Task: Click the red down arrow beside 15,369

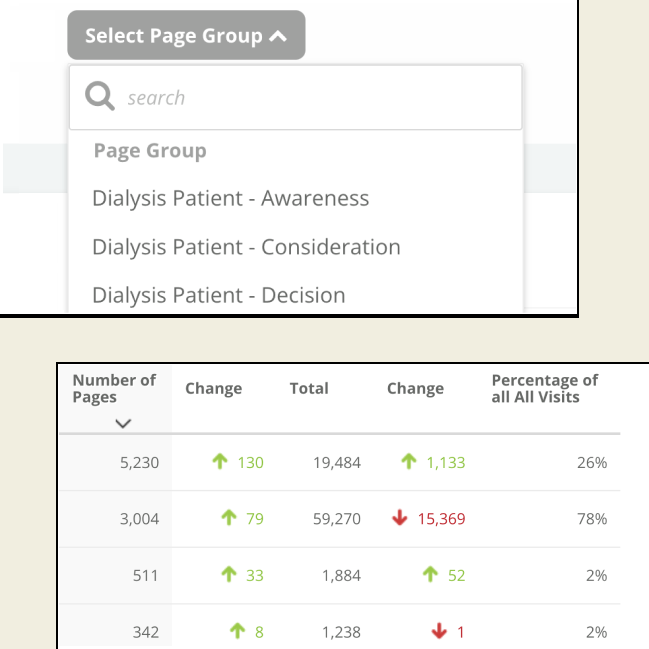Action: pyautogui.click(x=401, y=519)
